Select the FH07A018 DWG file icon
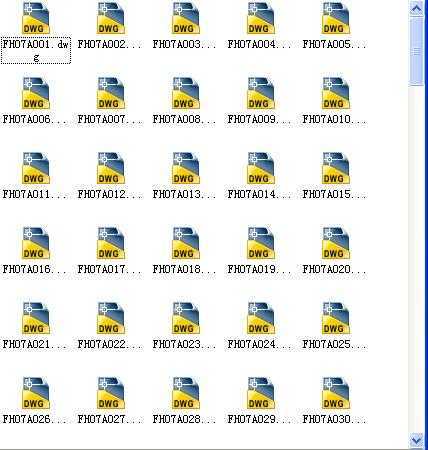The image size is (428, 450). tap(186, 243)
